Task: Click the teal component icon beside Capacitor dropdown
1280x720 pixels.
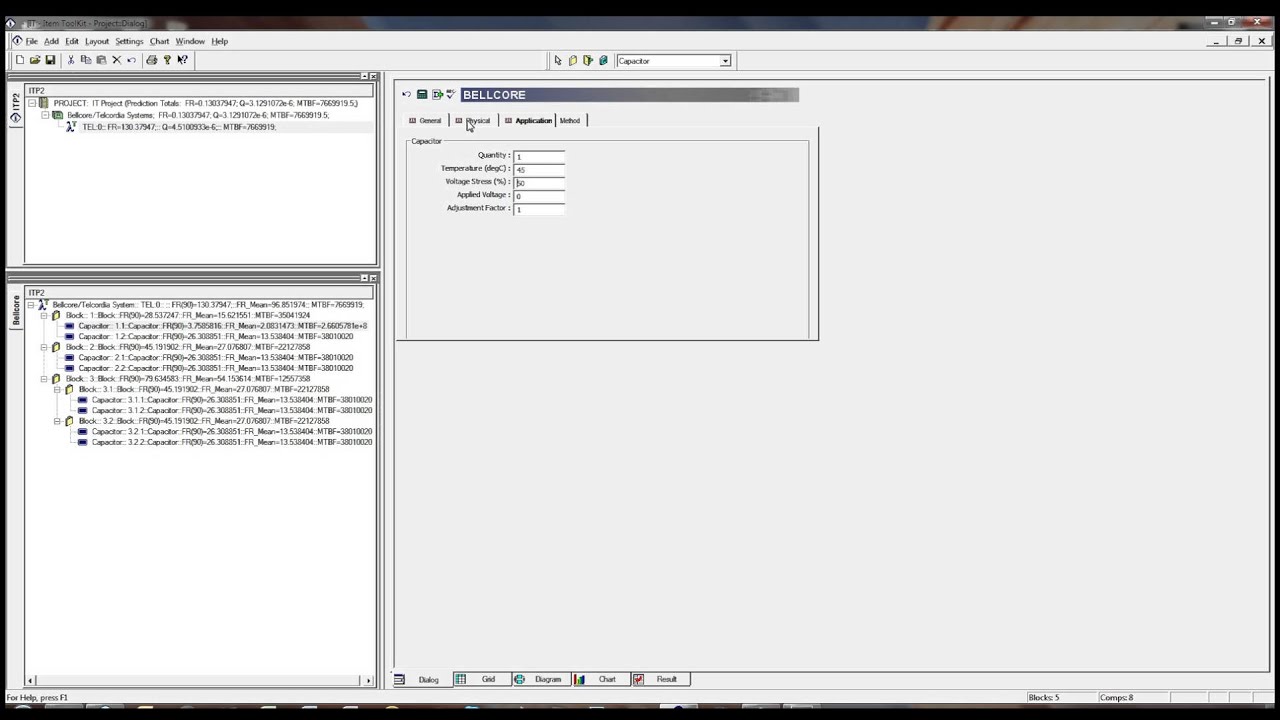Action: (x=603, y=61)
